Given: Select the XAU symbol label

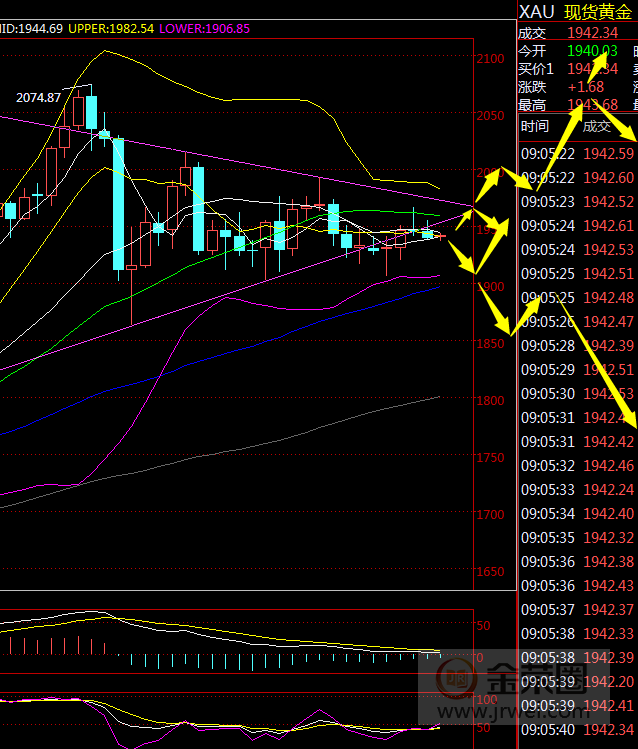Looking at the screenshot, I should pyautogui.click(x=537, y=12).
